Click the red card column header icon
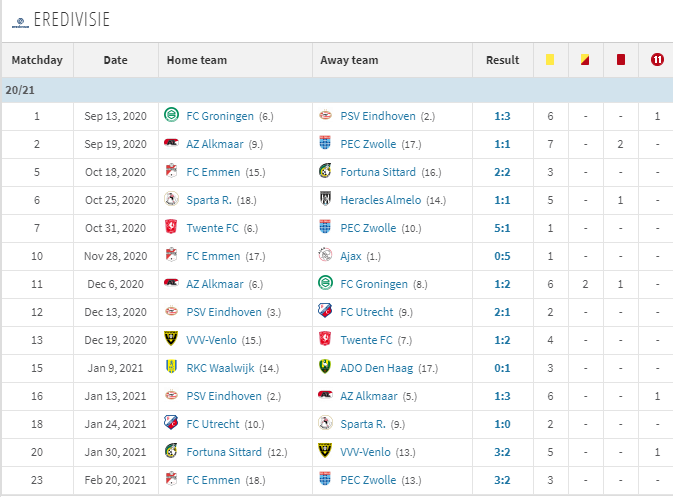The width and height of the screenshot is (673, 497). click(x=621, y=60)
